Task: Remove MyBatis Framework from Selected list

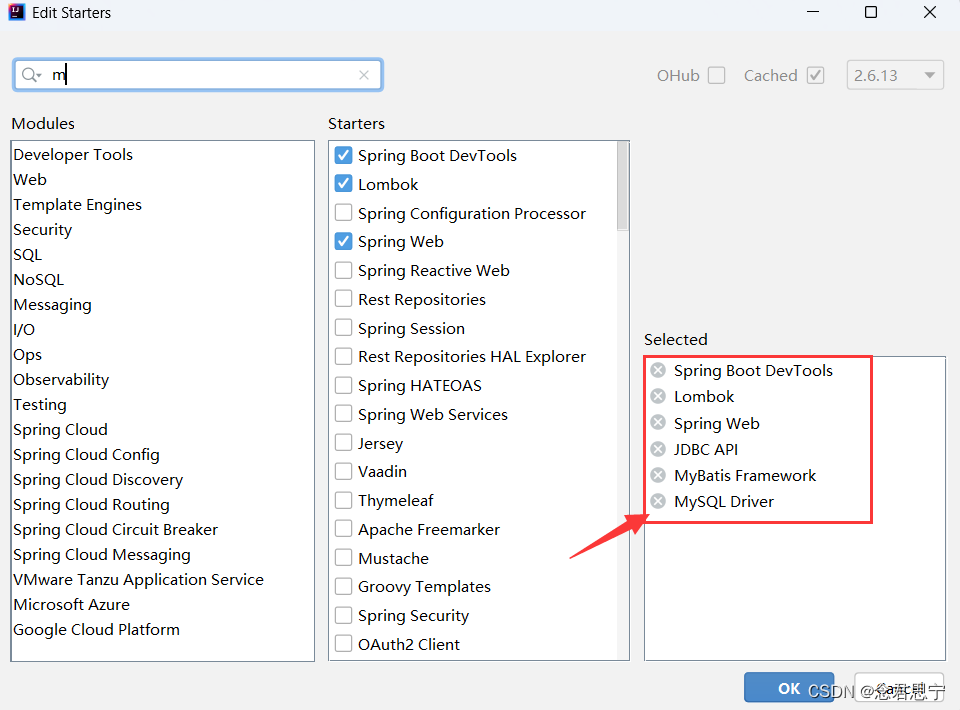Action: coord(658,476)
